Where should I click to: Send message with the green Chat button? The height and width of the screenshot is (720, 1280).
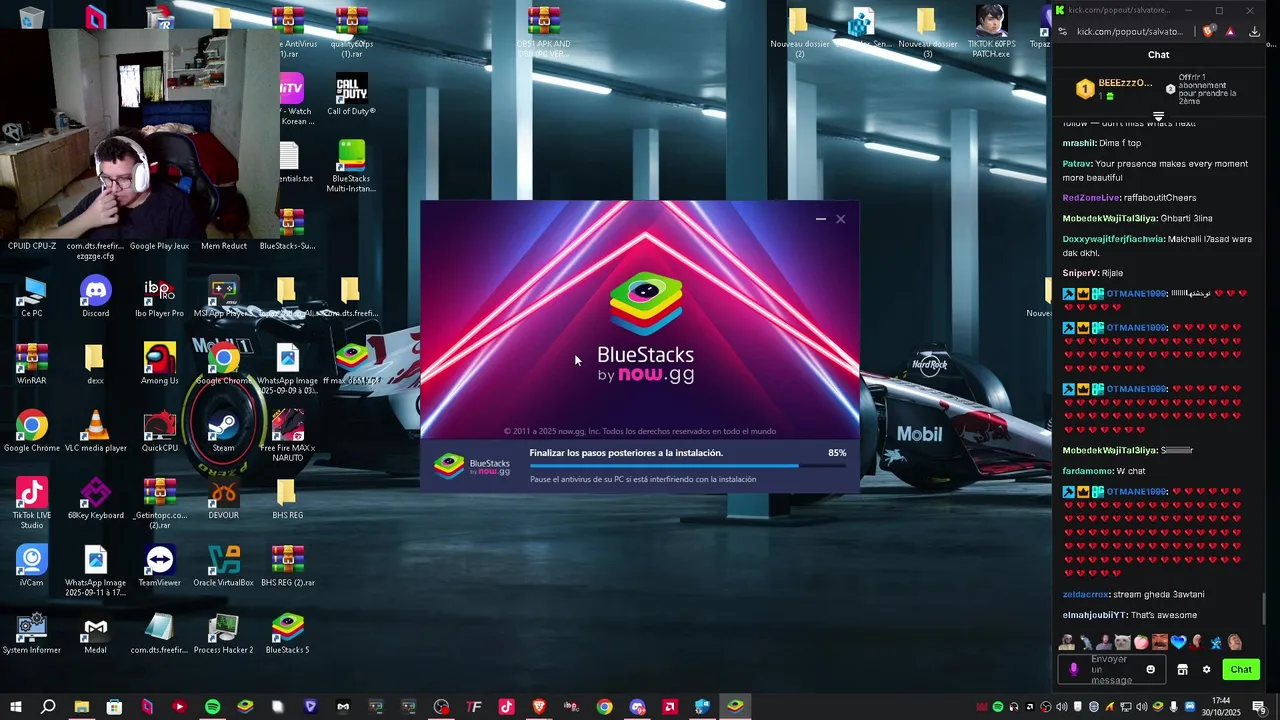1241,670
